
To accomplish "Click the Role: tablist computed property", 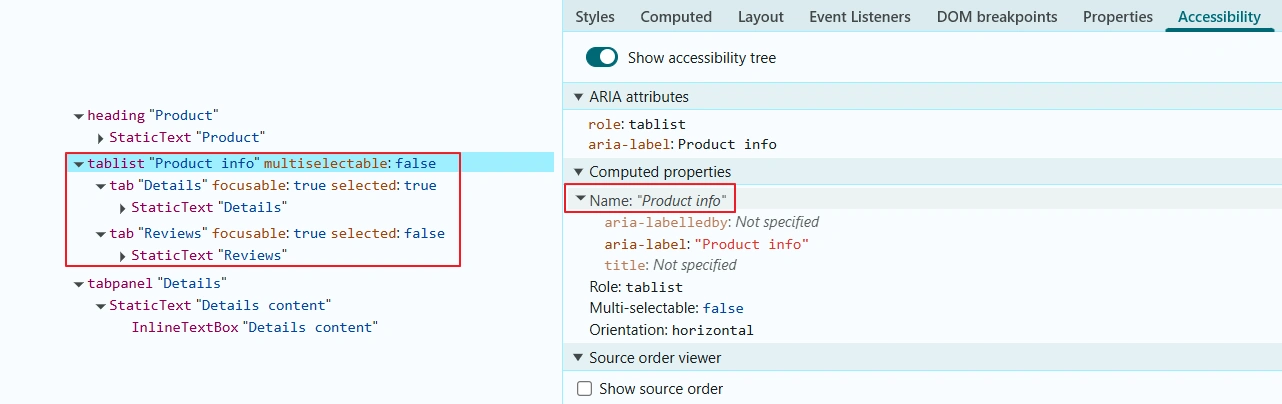I will (636, 287).
